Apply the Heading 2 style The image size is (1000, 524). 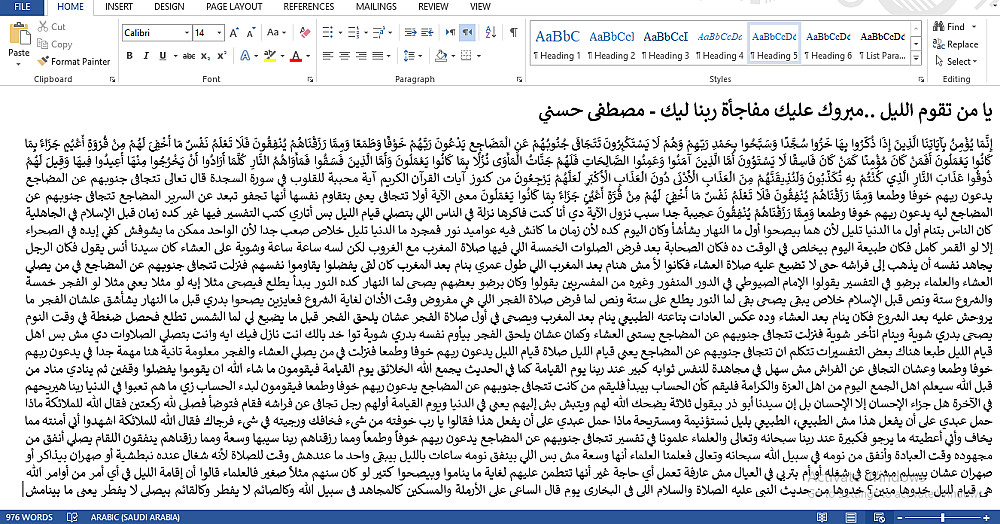point(612,44)
